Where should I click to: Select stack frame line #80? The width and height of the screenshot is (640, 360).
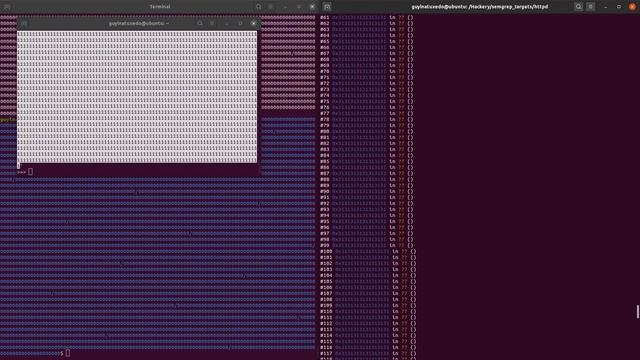tap(367, 131)
